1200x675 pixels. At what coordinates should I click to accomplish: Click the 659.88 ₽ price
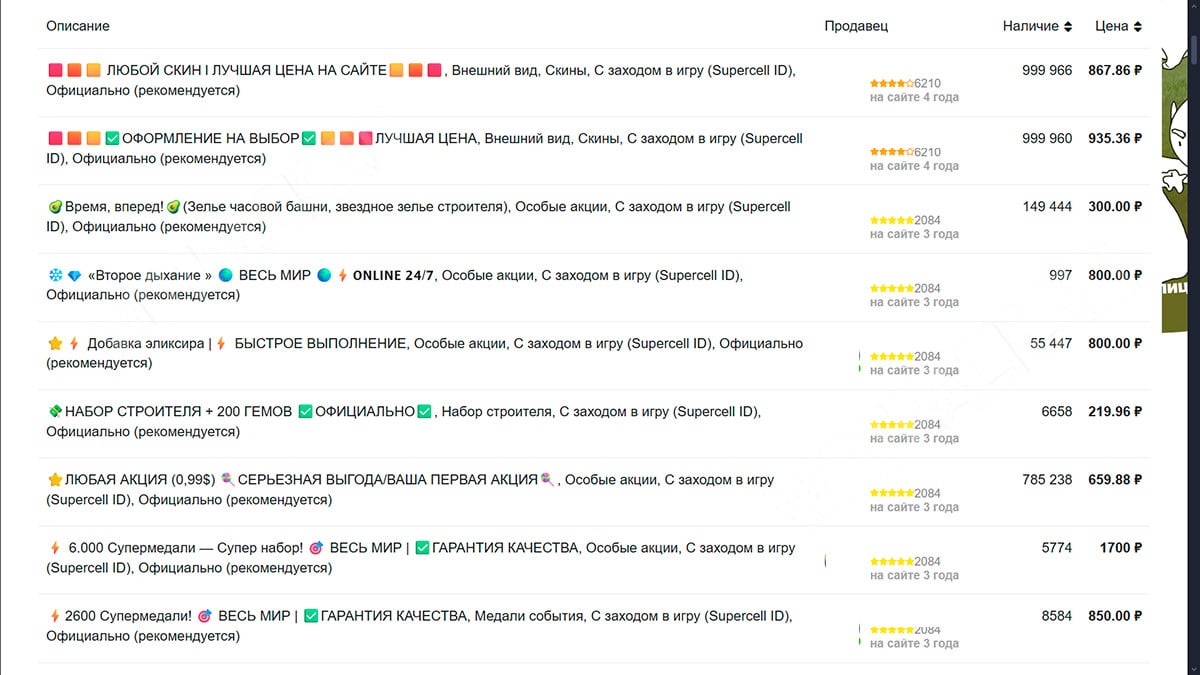pos(1115,479)
